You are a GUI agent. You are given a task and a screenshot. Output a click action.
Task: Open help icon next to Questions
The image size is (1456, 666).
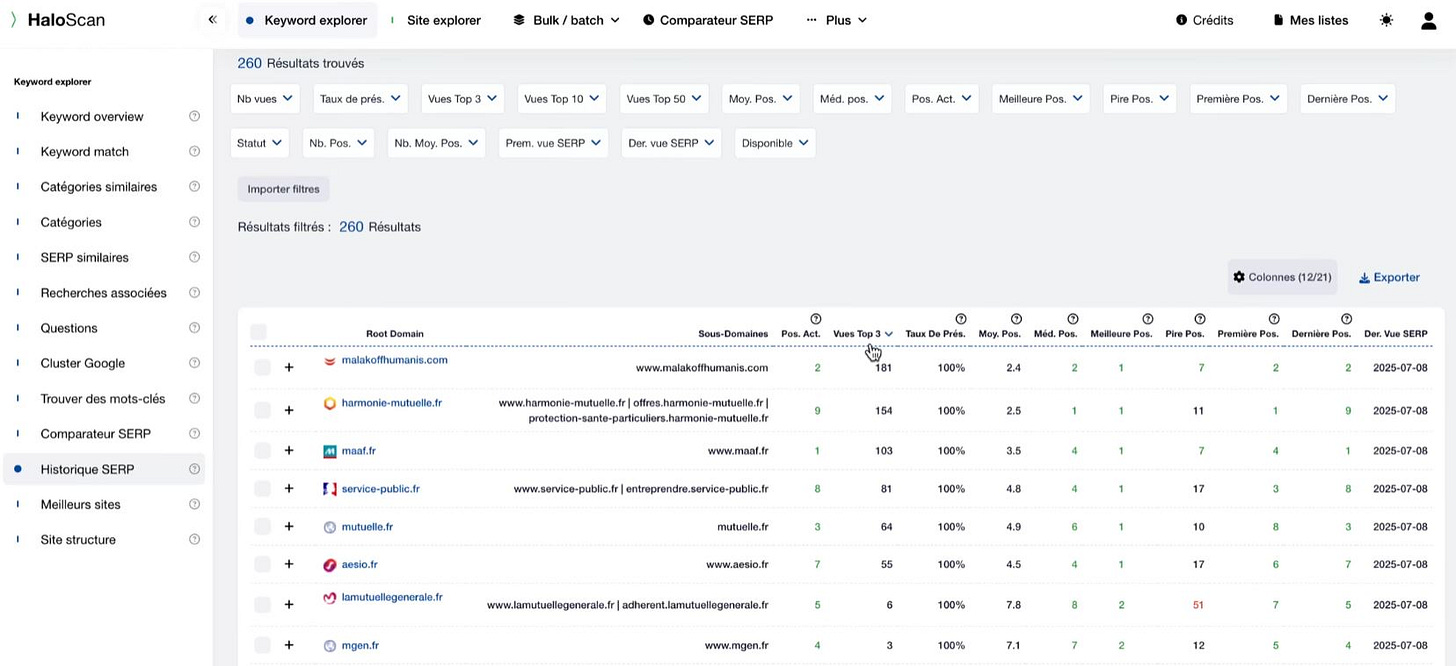tap(195, 327)
